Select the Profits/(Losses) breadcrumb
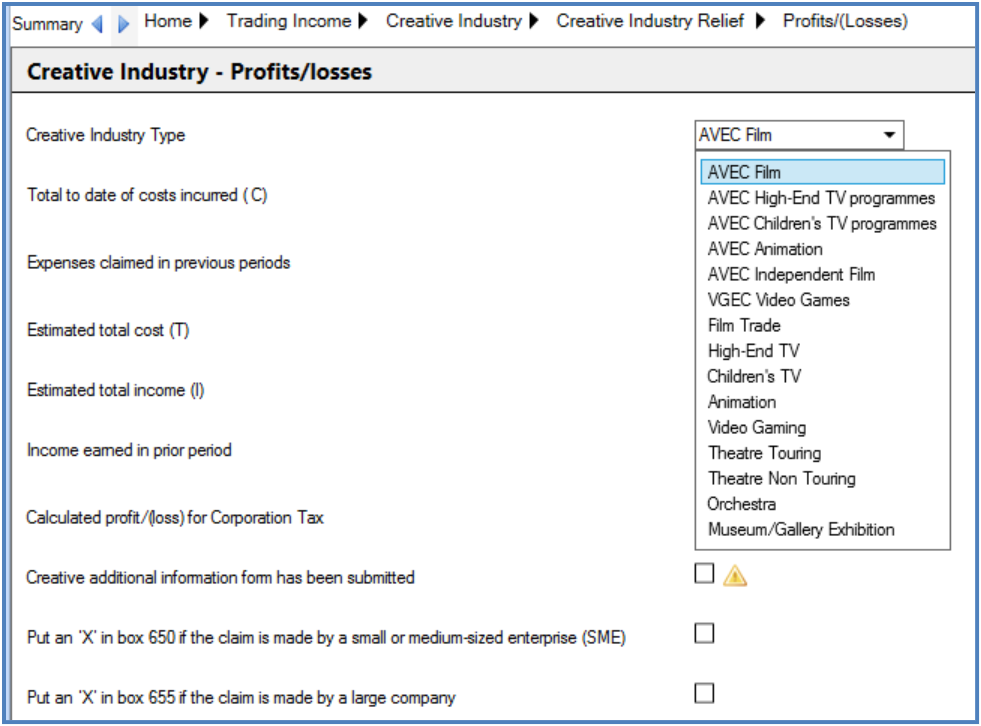 tap(845, 21)
